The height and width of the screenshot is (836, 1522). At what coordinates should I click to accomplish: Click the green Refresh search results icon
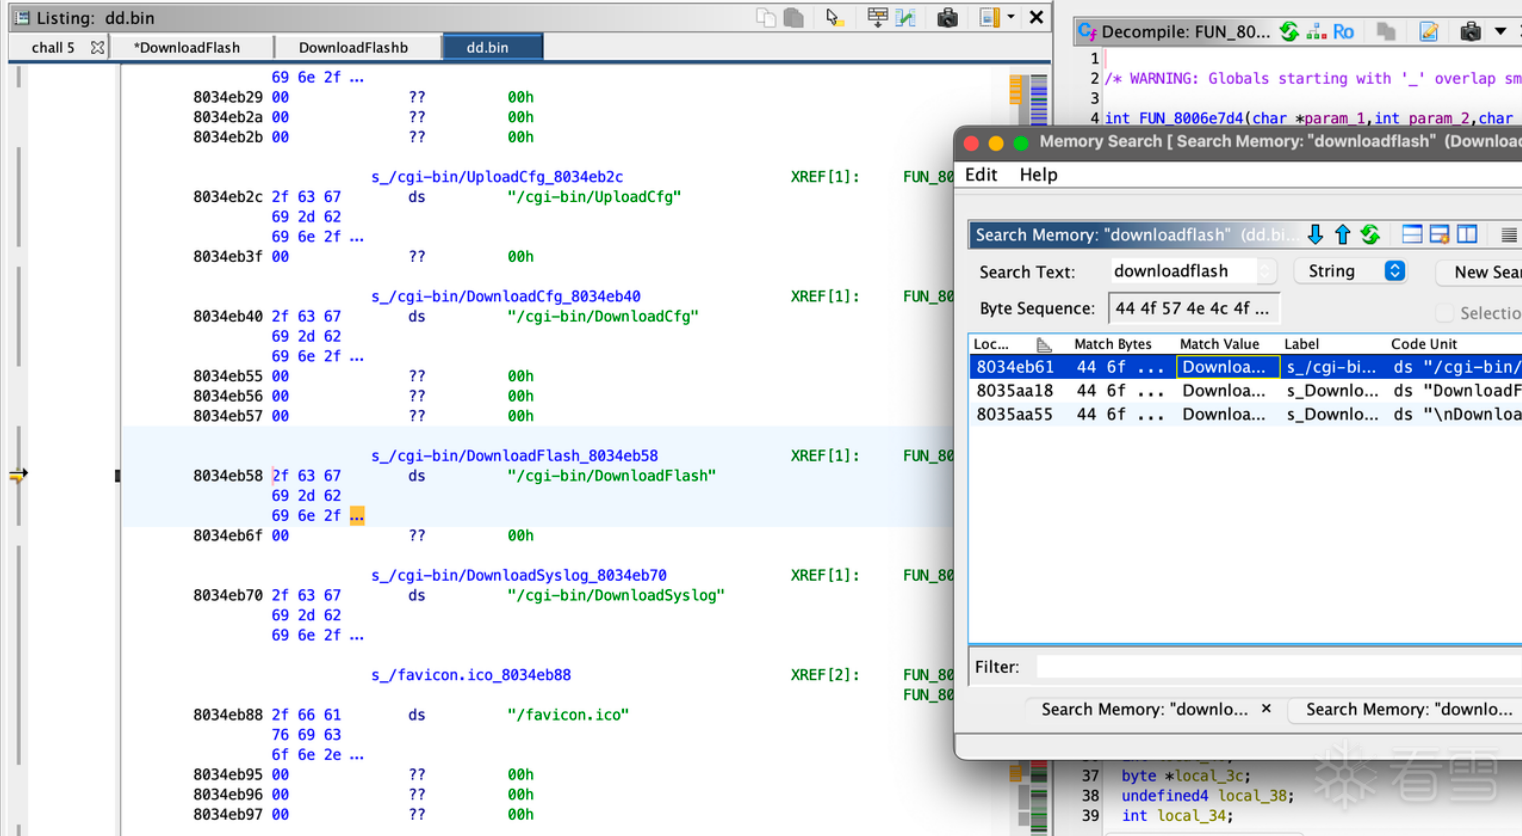(x=1371, y=235)
